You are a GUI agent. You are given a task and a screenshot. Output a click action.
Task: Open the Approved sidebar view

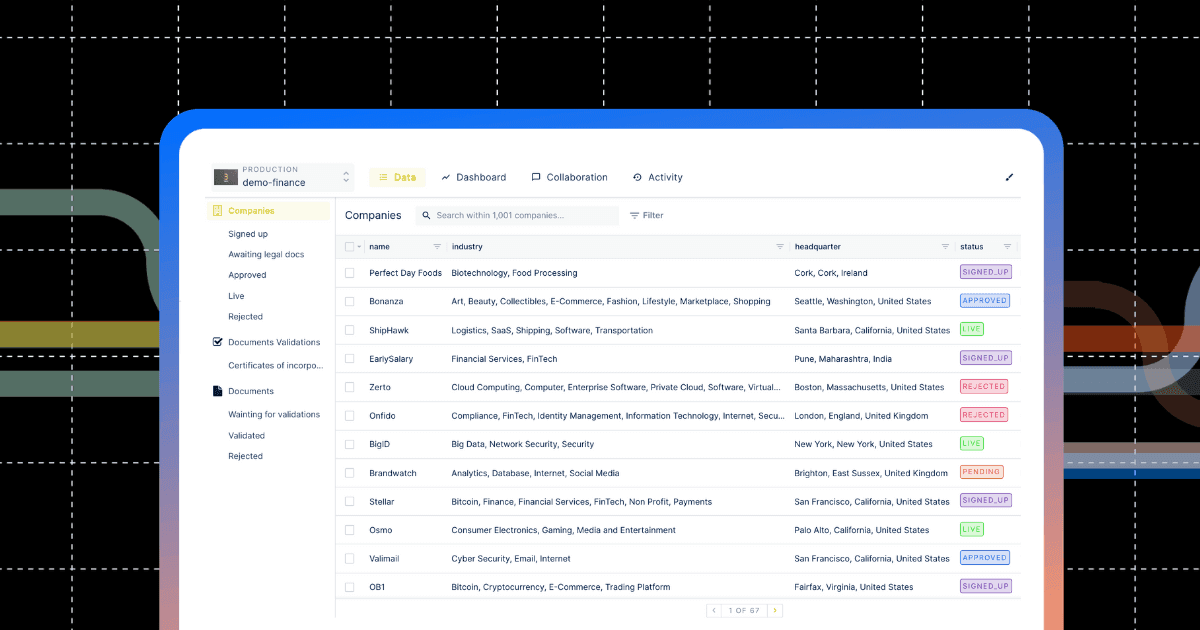click(247, 275)
